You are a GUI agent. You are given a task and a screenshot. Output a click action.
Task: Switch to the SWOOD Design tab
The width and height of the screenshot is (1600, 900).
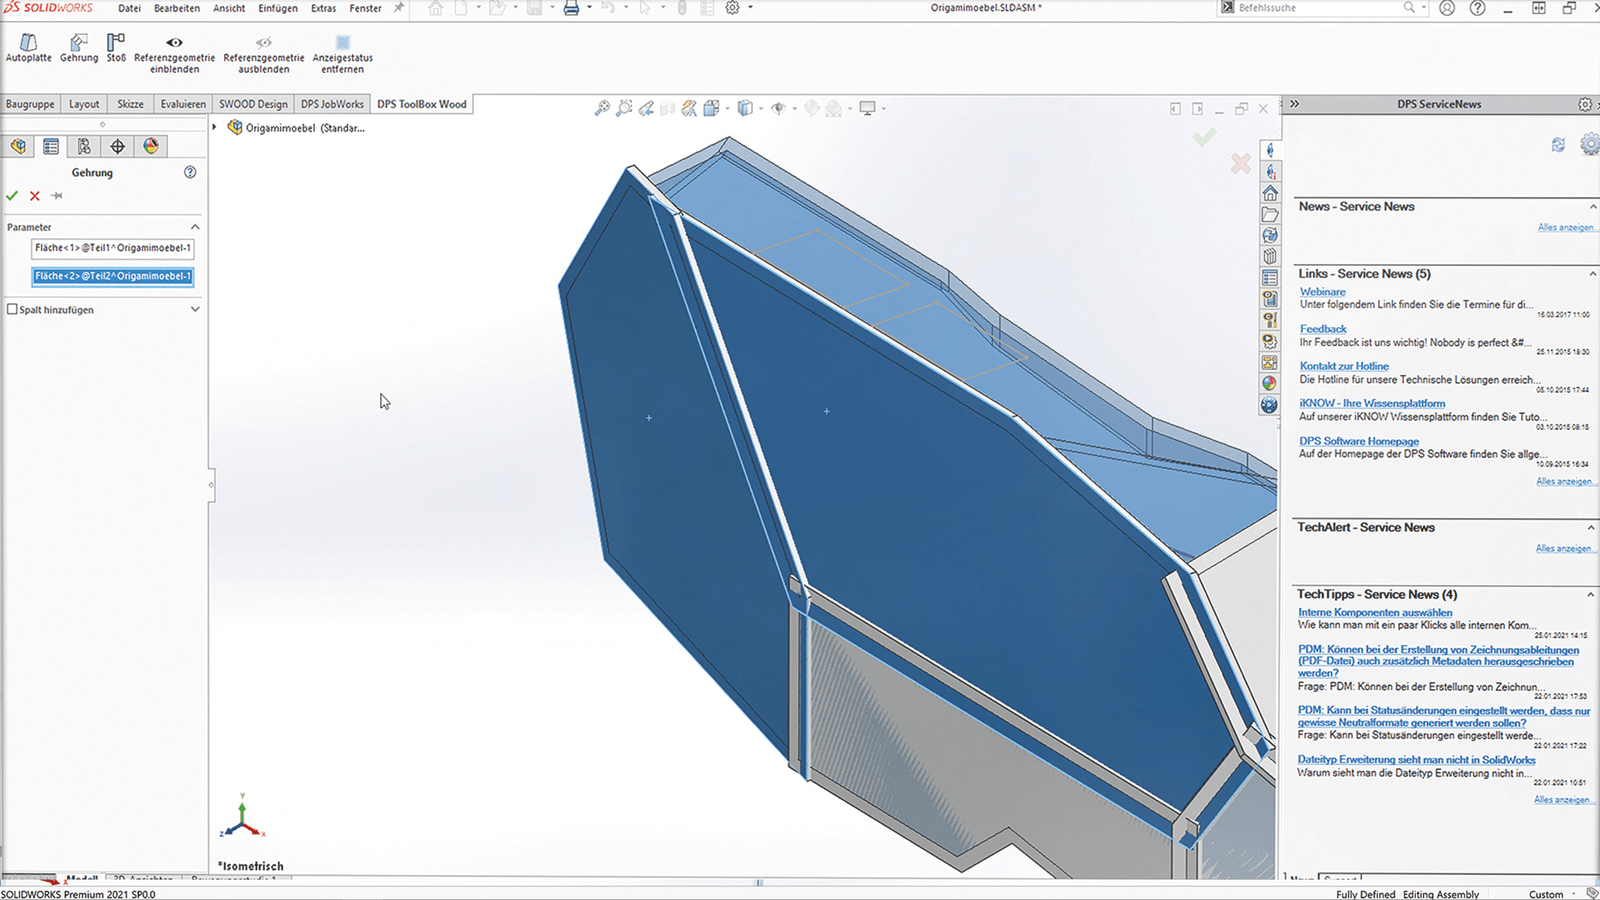(x=253, y=104)
